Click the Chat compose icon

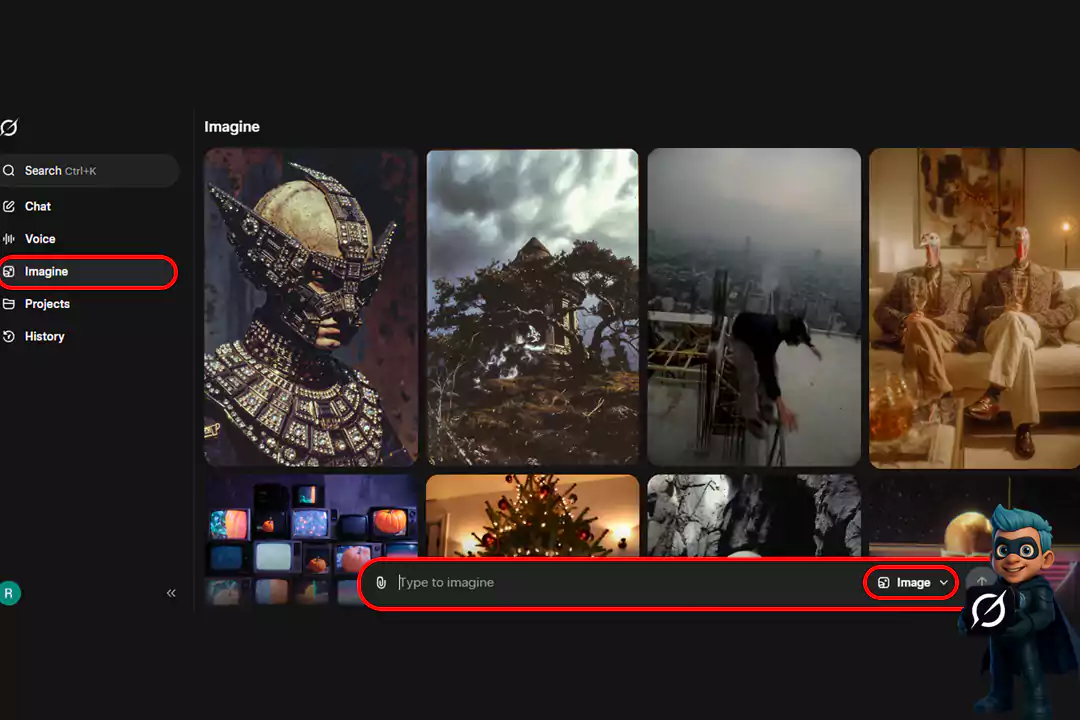point(9,206)
